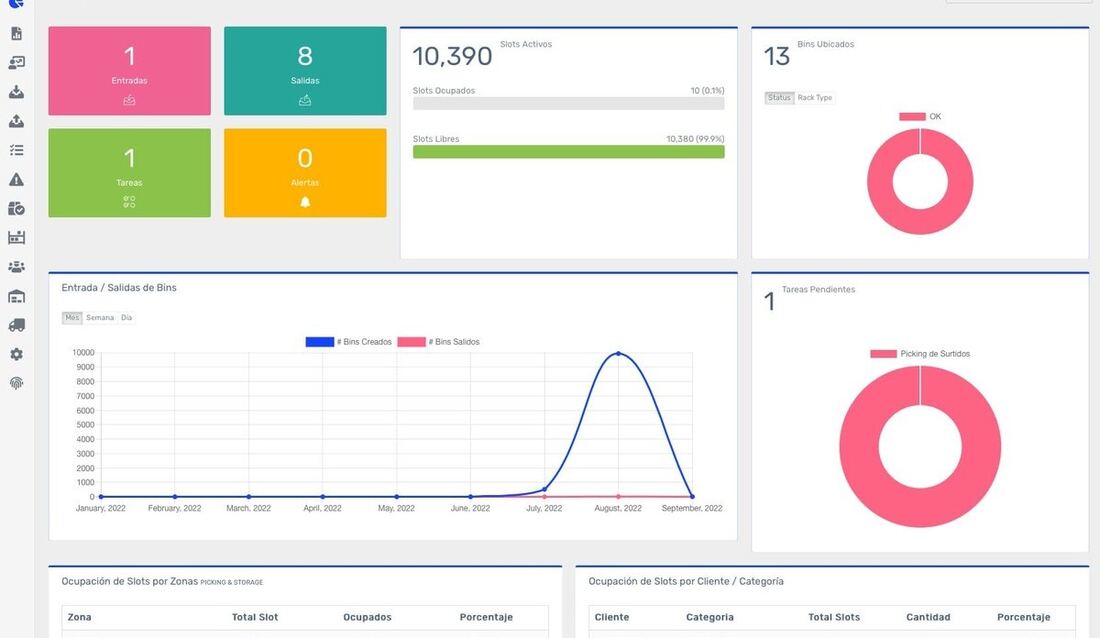Click the 13 Bins Ubicados value
The width and height of the screenshot is (1100, 638).
coord(777,56)
